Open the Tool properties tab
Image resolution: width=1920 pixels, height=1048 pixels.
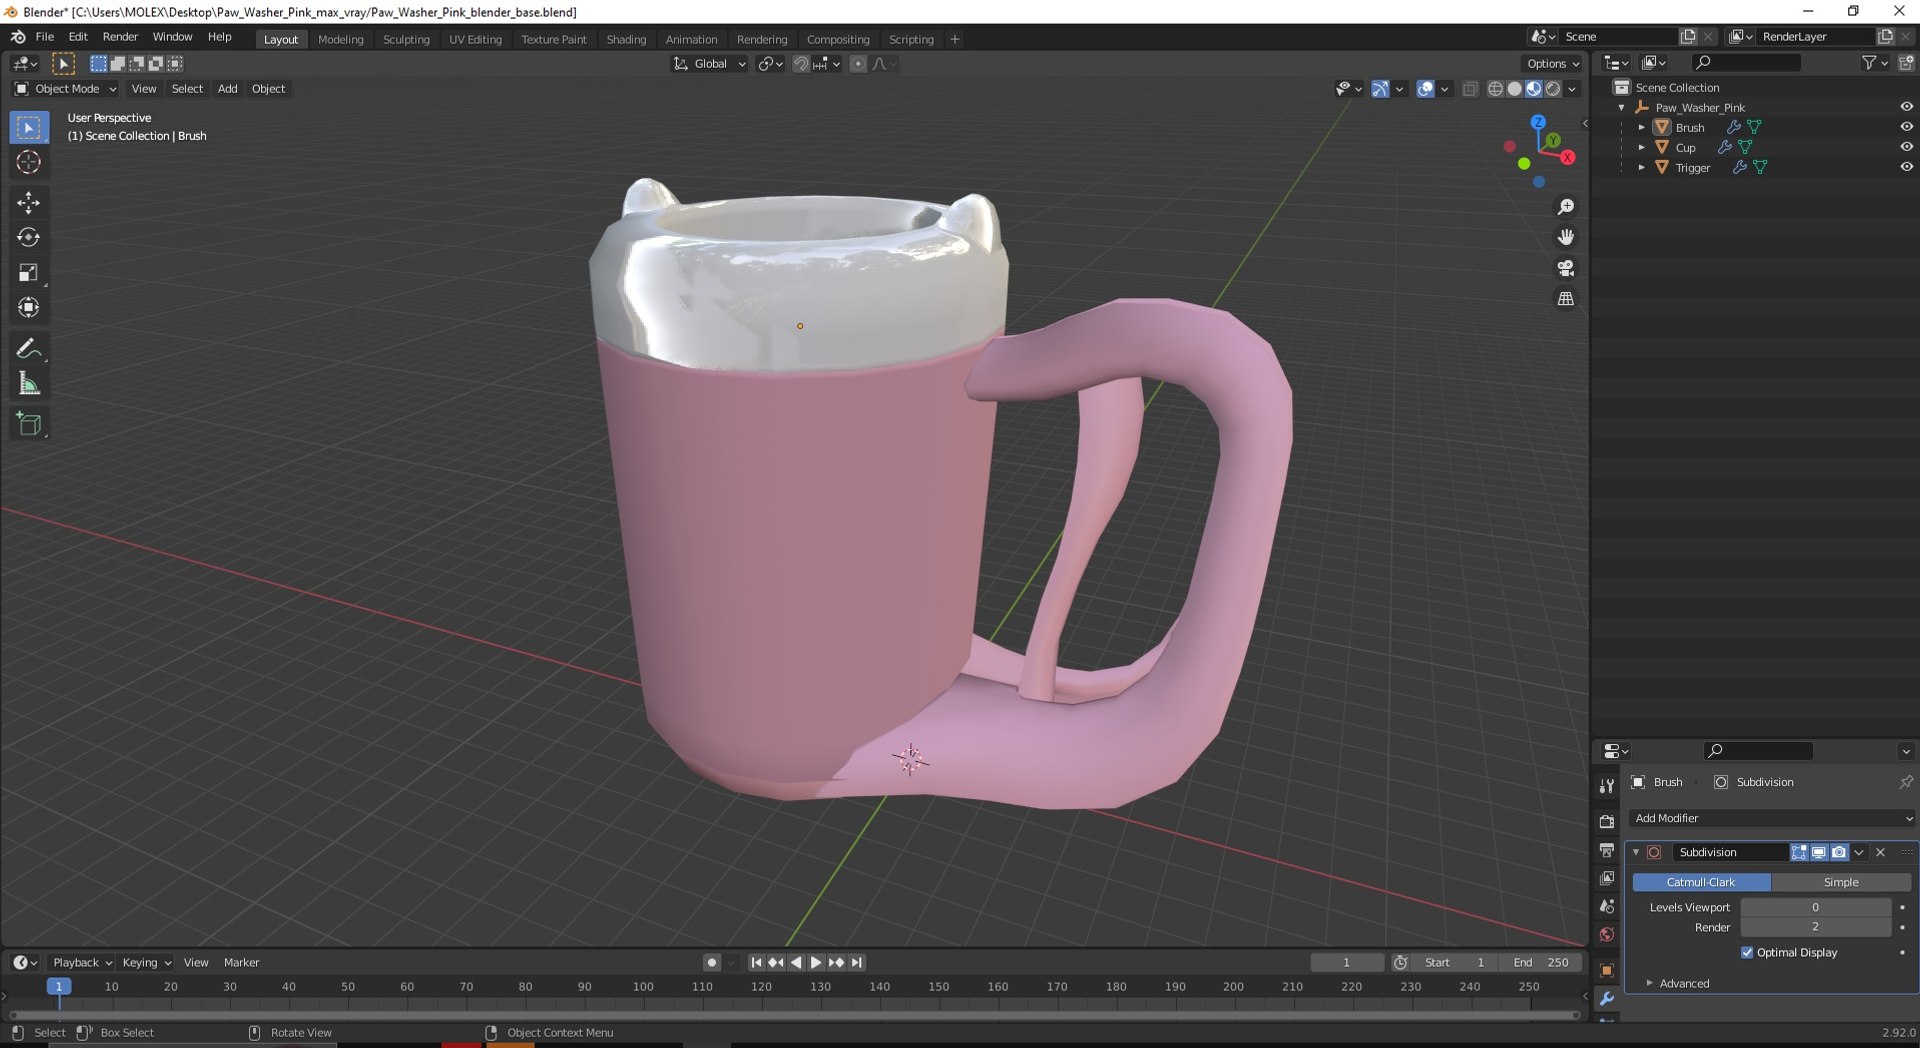(1607, 787)
